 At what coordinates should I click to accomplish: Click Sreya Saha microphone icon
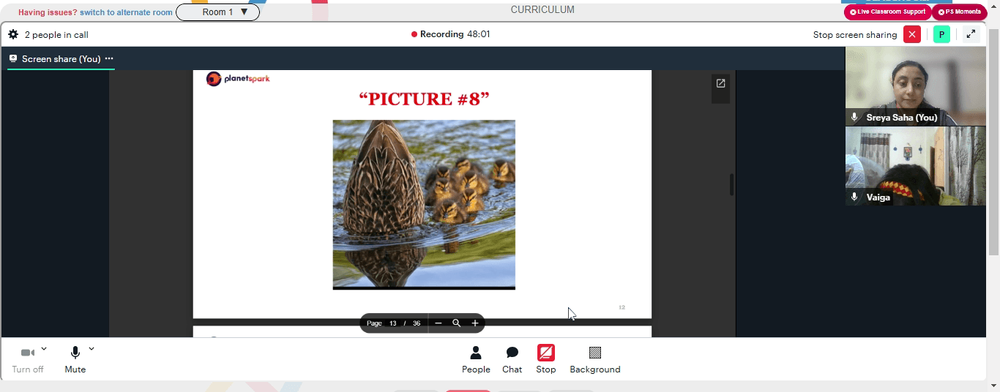(x=855, y=117)
